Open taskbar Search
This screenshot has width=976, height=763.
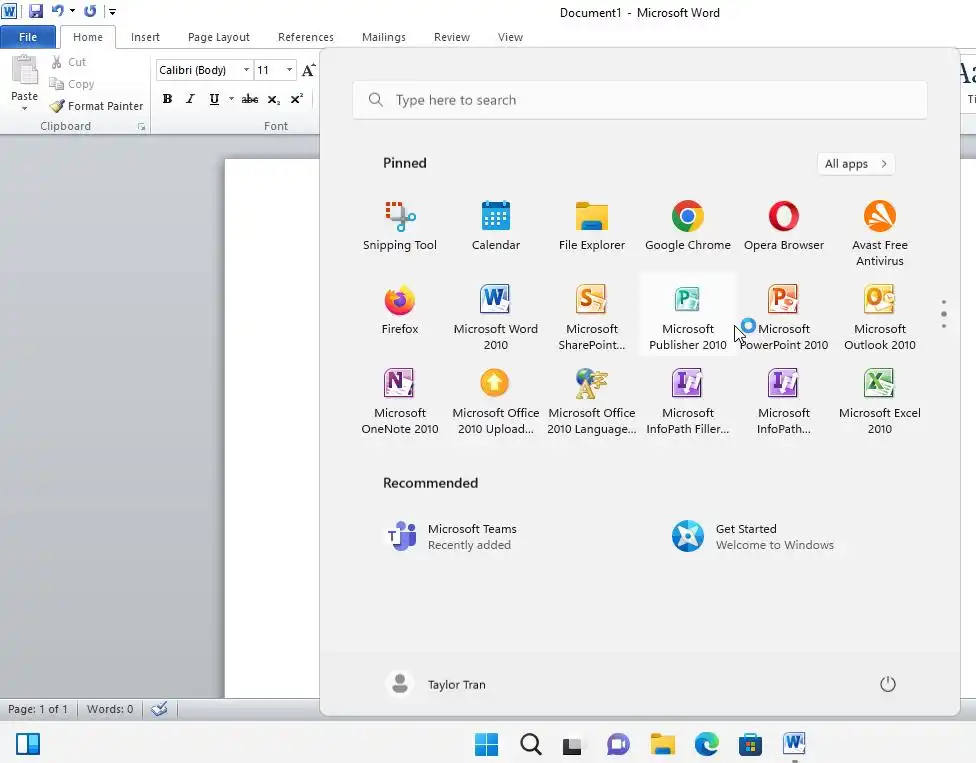coord(530,744)
